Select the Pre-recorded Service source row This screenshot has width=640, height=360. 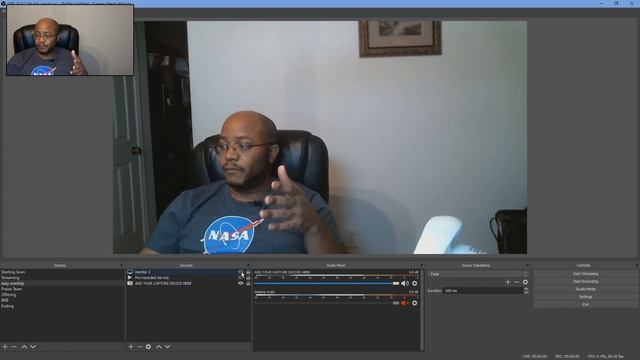point(189,278)
